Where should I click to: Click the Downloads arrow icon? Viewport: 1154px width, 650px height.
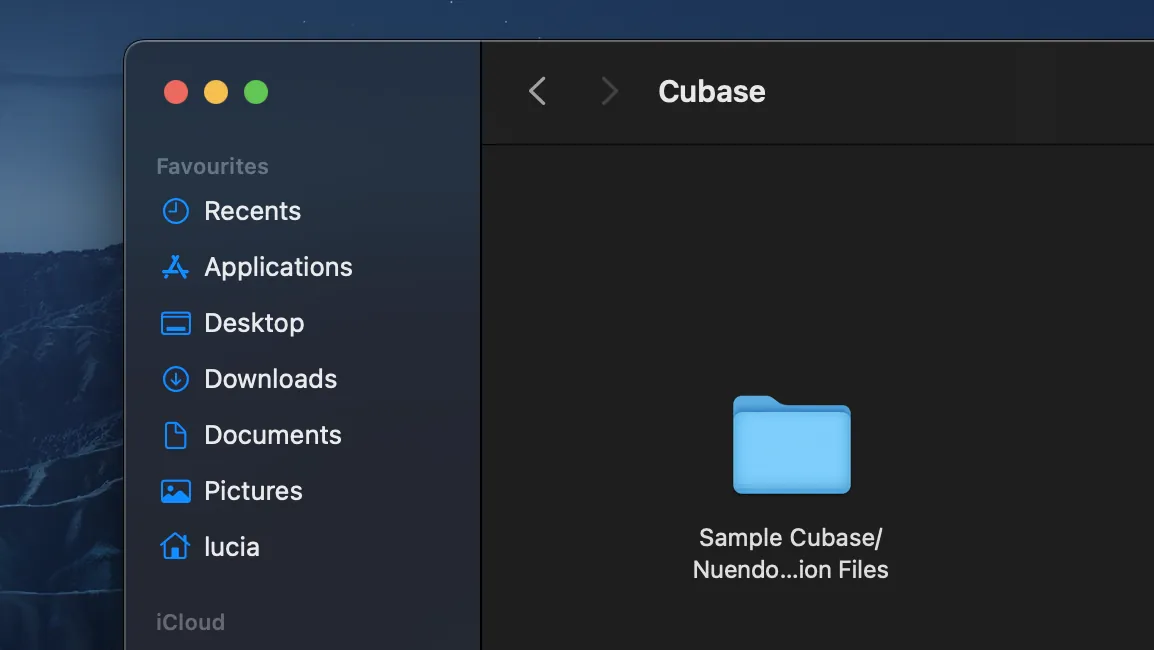pyautogui.click(x=175, y=379)
